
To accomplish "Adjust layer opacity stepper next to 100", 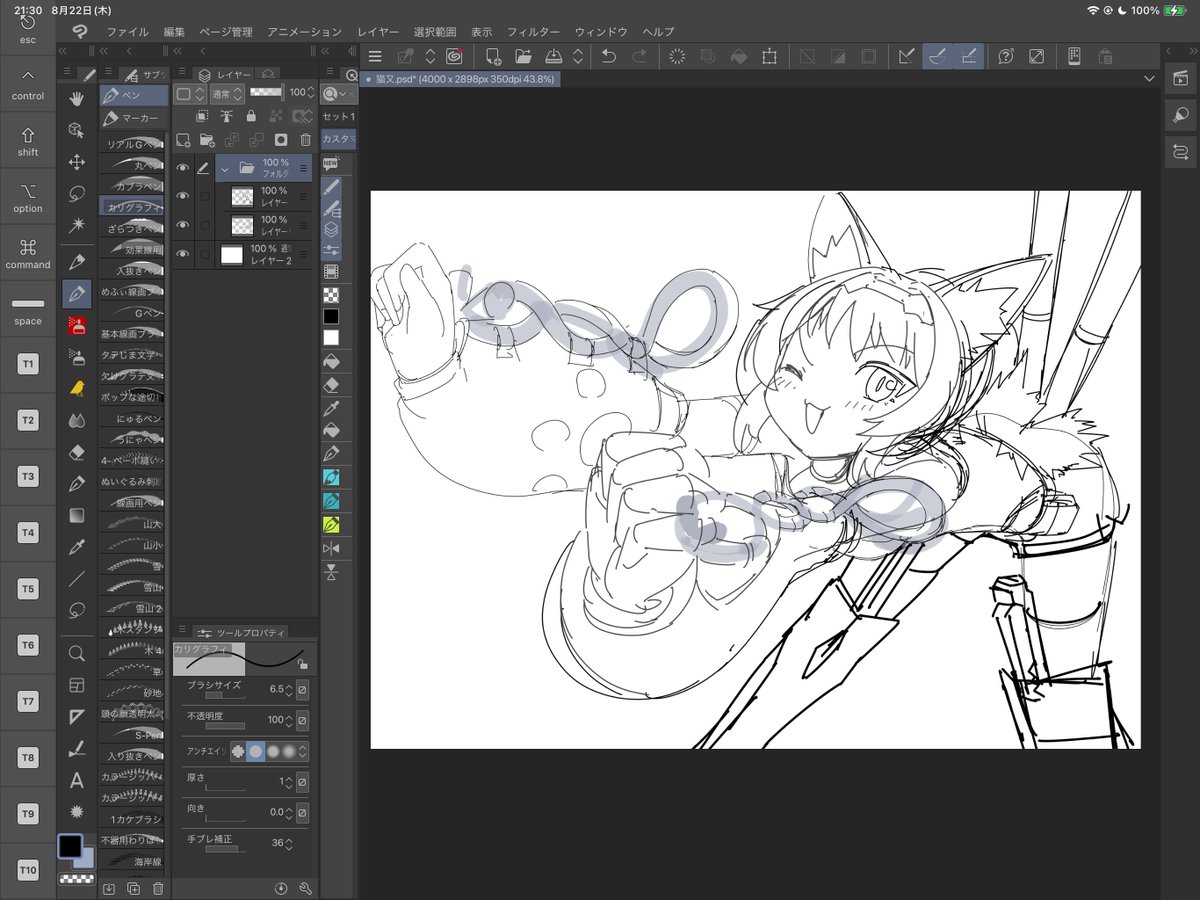I will click(x=309, y=93).
